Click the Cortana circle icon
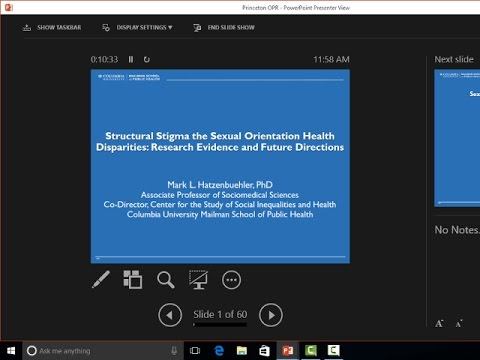 click(x=31, y=351)
